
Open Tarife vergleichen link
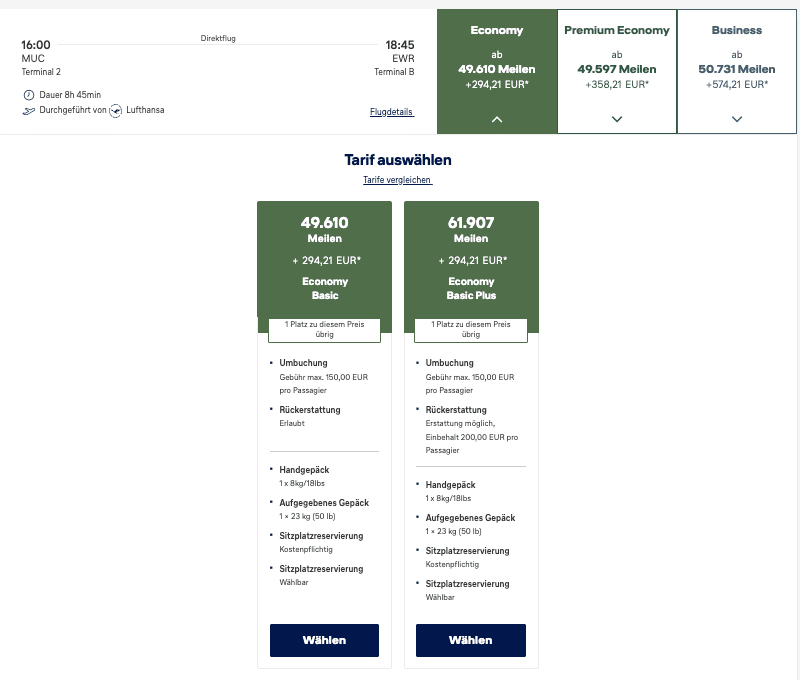(x=397, y=180)
